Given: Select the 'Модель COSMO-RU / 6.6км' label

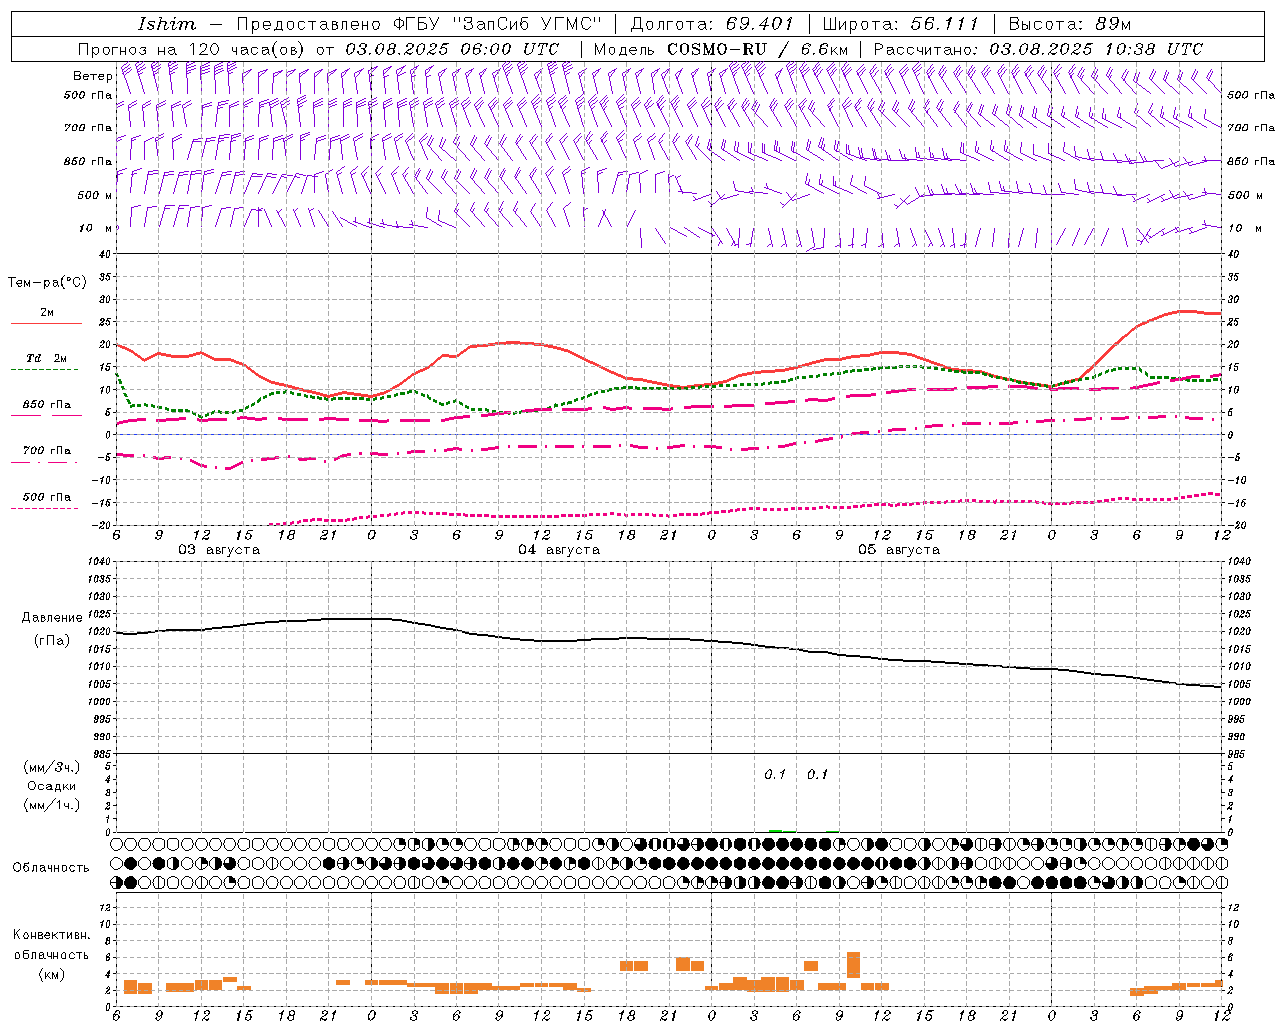Looking at the screenshot, I should pyautogui.click(x=721, y=49).
